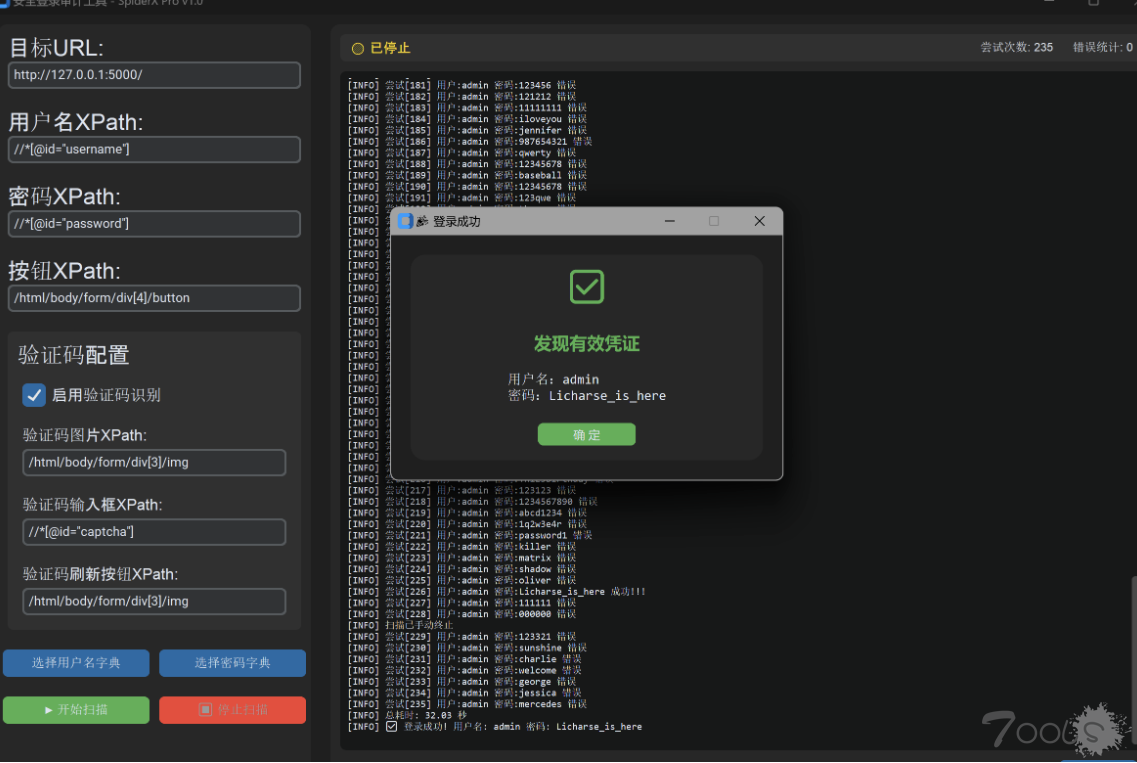This screenshot has width=1137, height=763.
Task: Click log line 尝试[182] with password 121212
Action: [x=462, y=96]
